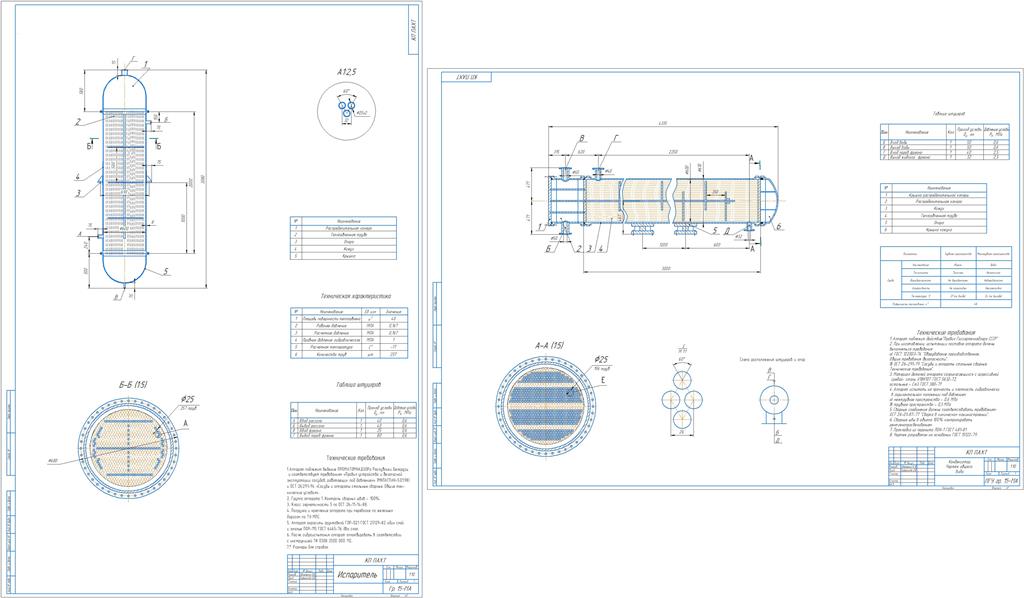This screenshot has width=1024, height=598.
Task: Click the "Технические требования" heading in right drawing
Action: click(945, 332)
